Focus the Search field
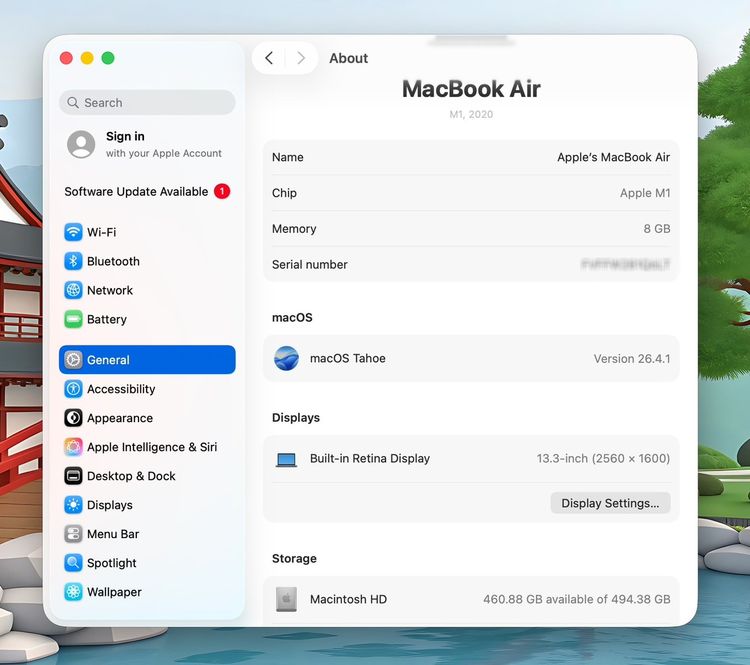The width and height of the screenshot is (750, 665). (147, 102)
